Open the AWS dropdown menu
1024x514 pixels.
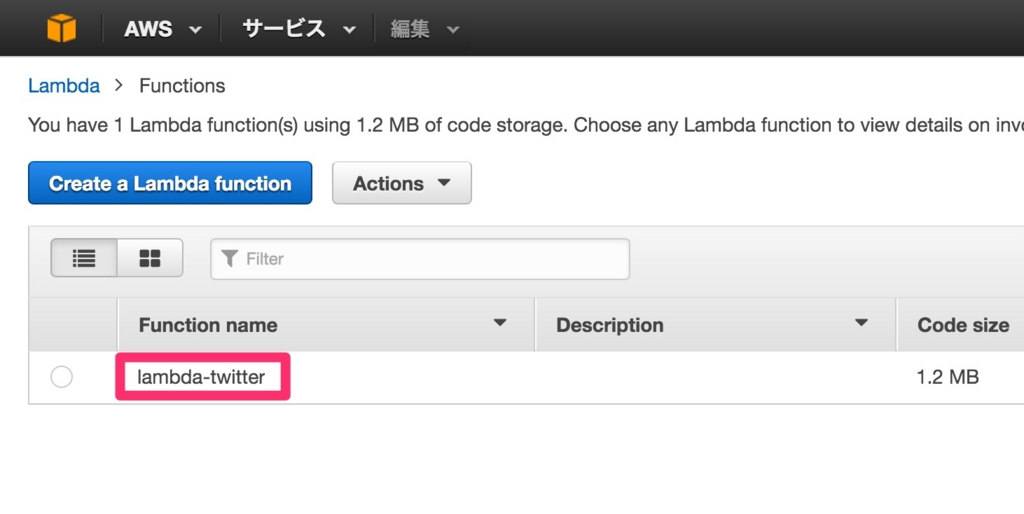pyautogui.click(x=163, y=29)
